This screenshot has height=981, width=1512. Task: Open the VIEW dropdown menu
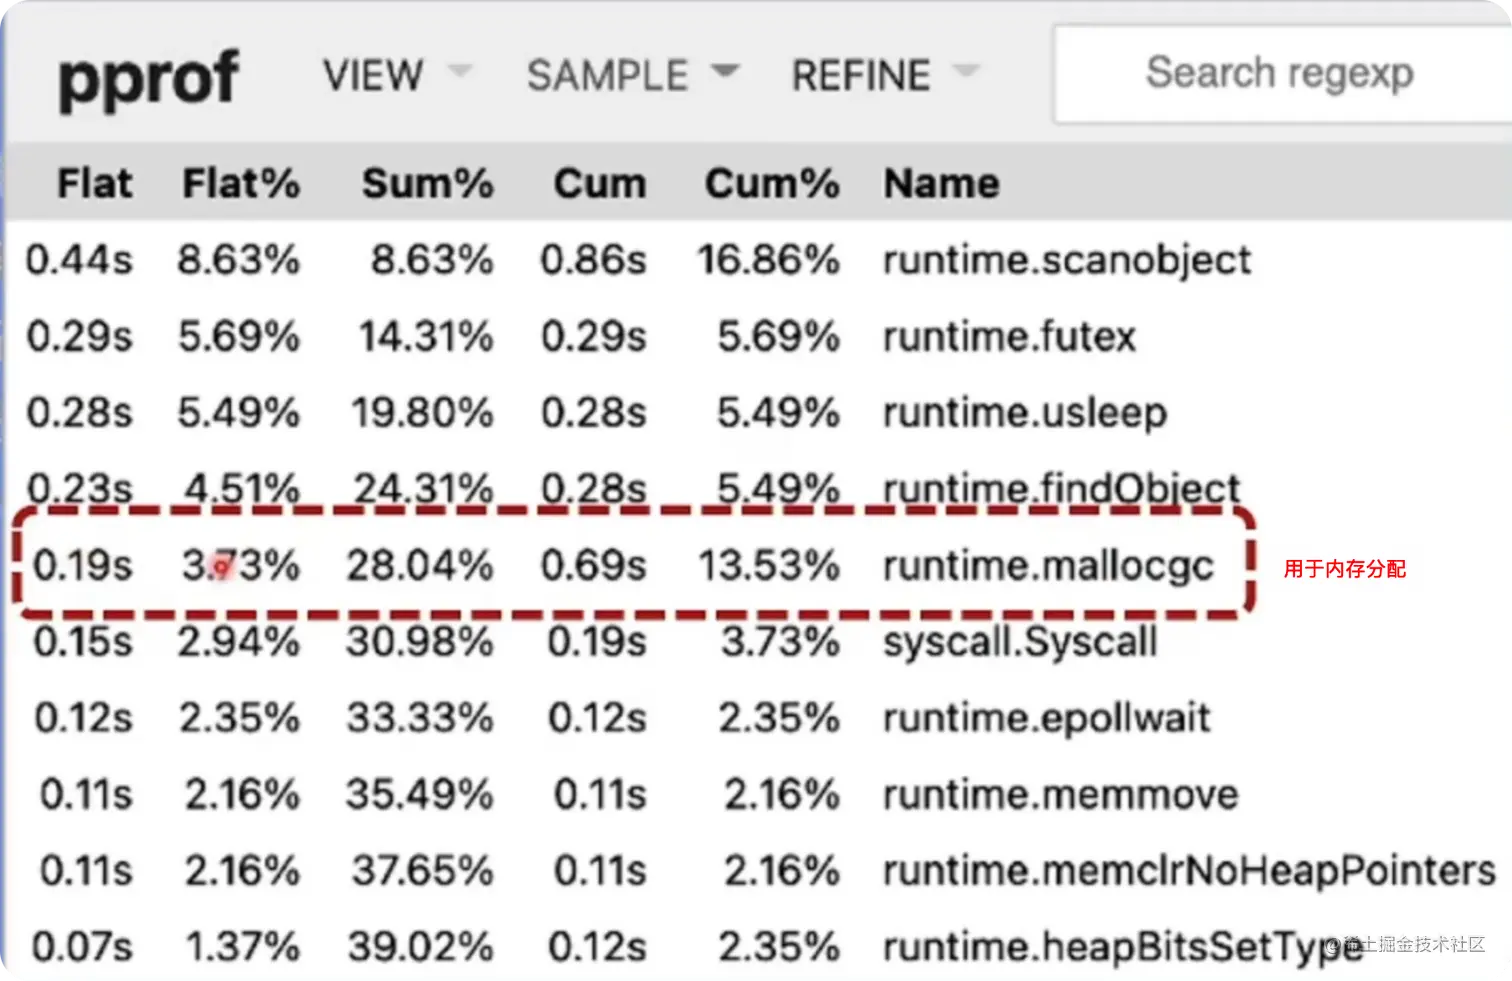pyautogui.click(x=395, y=75)
